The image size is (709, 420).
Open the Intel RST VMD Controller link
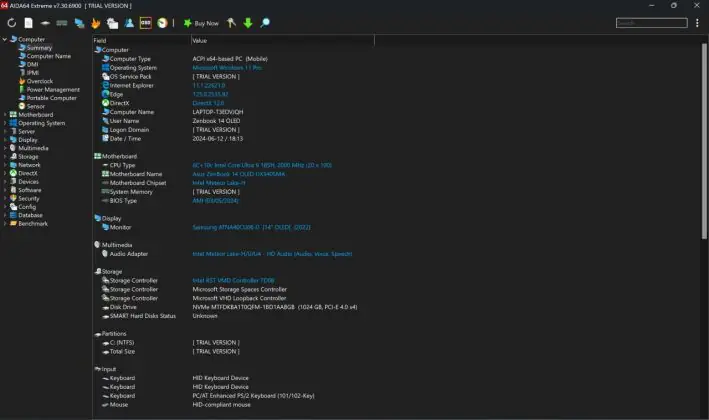(233, 281)
